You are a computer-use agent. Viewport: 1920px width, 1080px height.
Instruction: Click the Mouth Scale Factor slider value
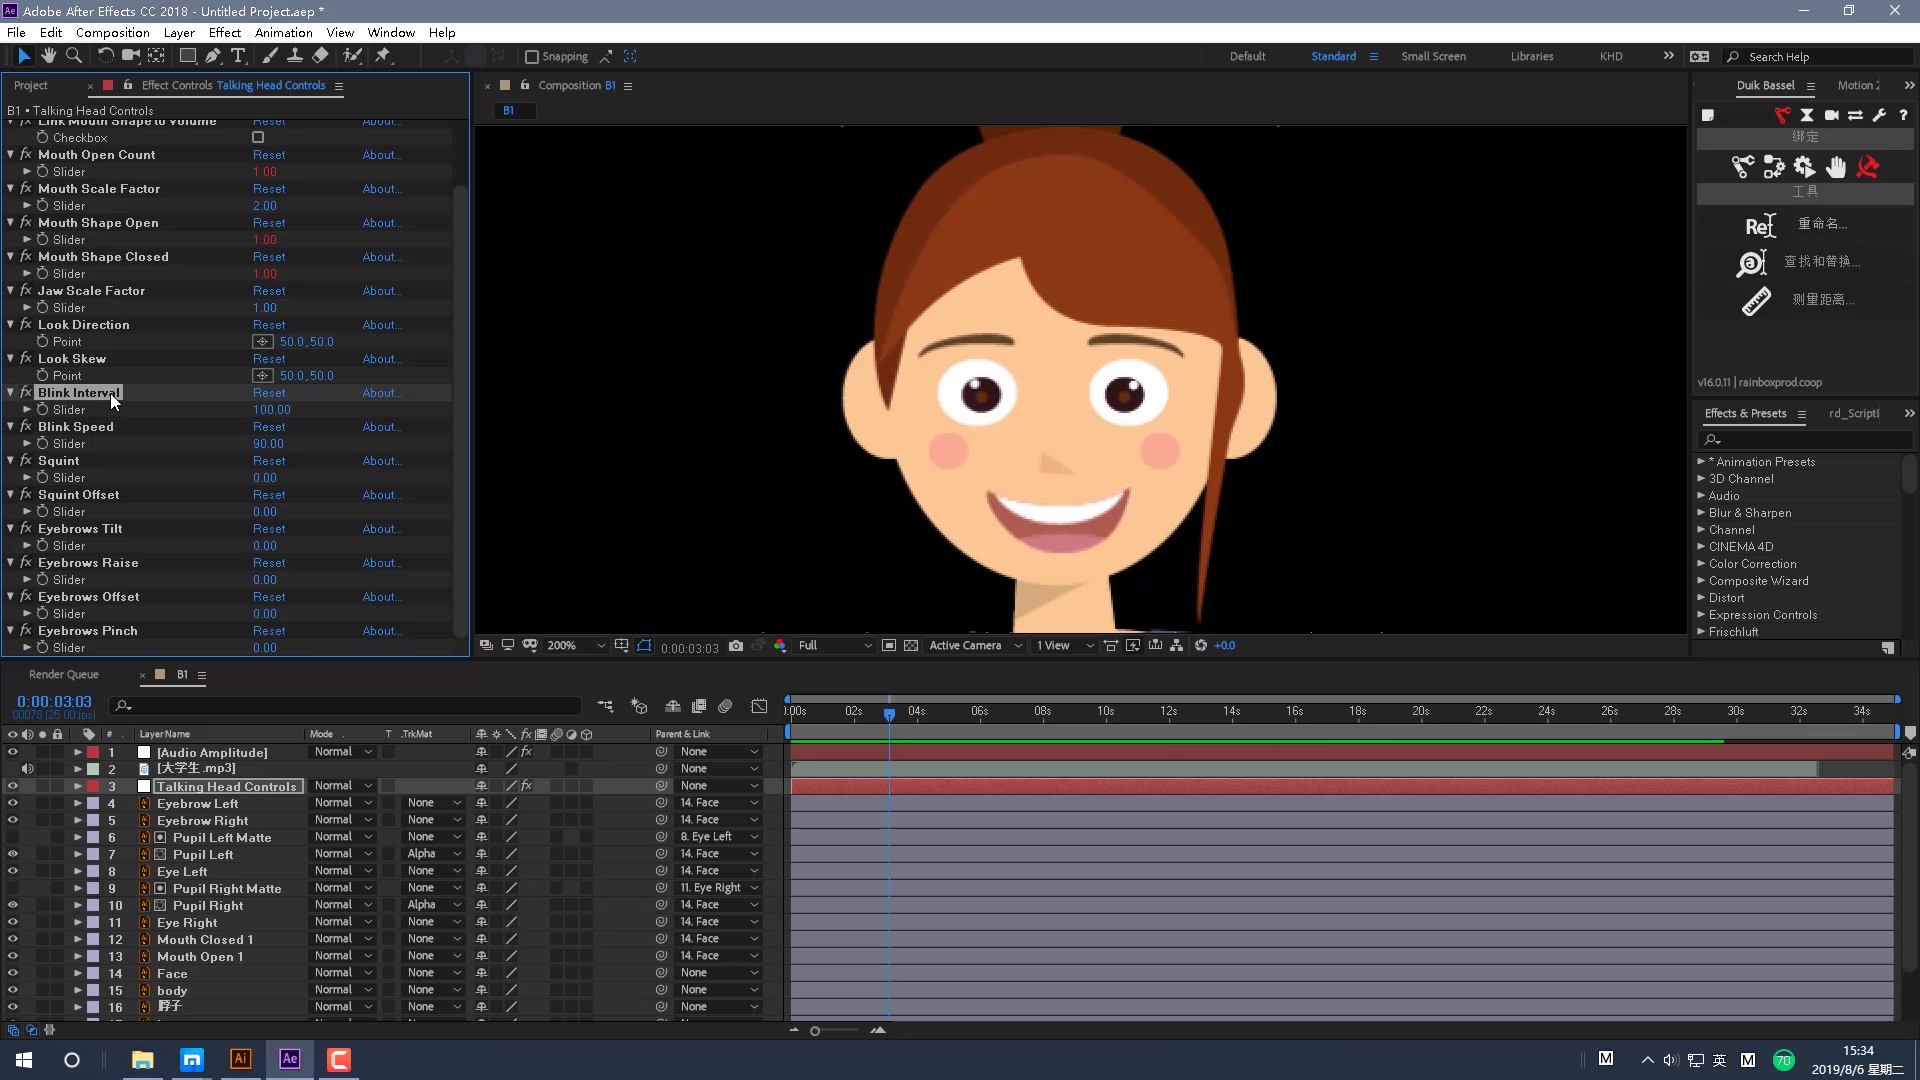tap(265, 206)
